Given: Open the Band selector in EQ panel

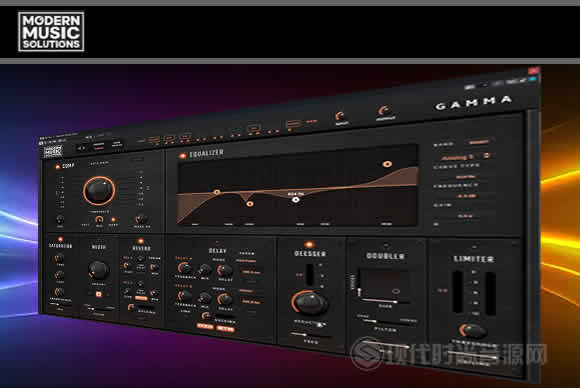Looking at the screenshot, I should [x=479, y=142].
